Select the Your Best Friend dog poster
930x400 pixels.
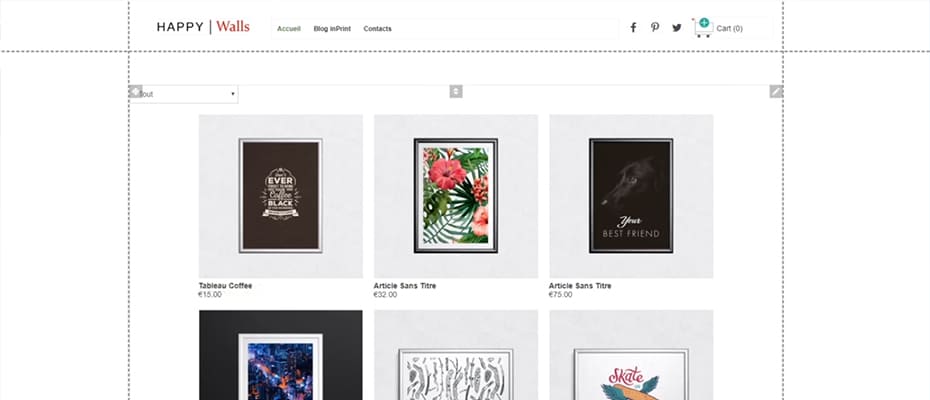pos(631,196)
